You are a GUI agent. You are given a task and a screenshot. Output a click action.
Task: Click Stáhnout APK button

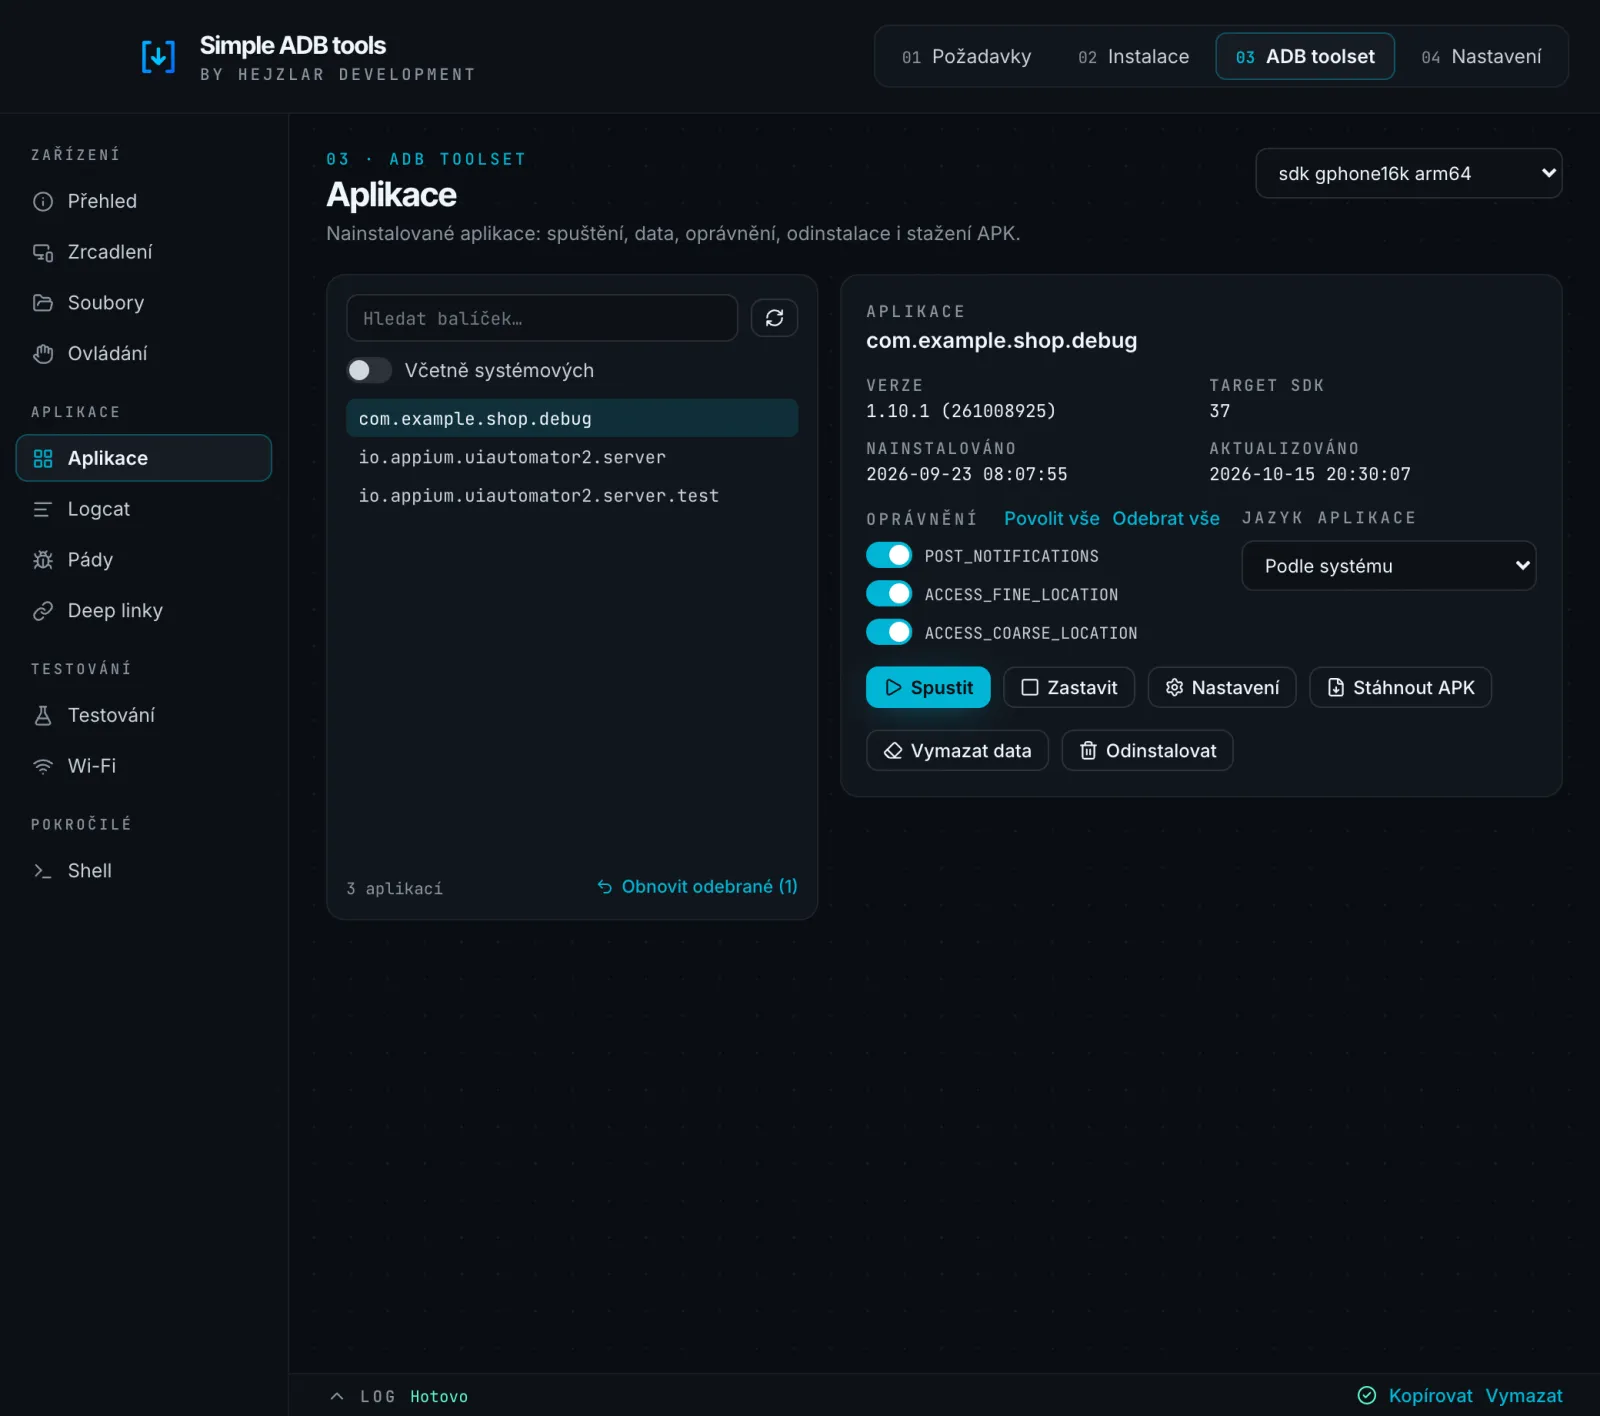(x=1400, y=687)
